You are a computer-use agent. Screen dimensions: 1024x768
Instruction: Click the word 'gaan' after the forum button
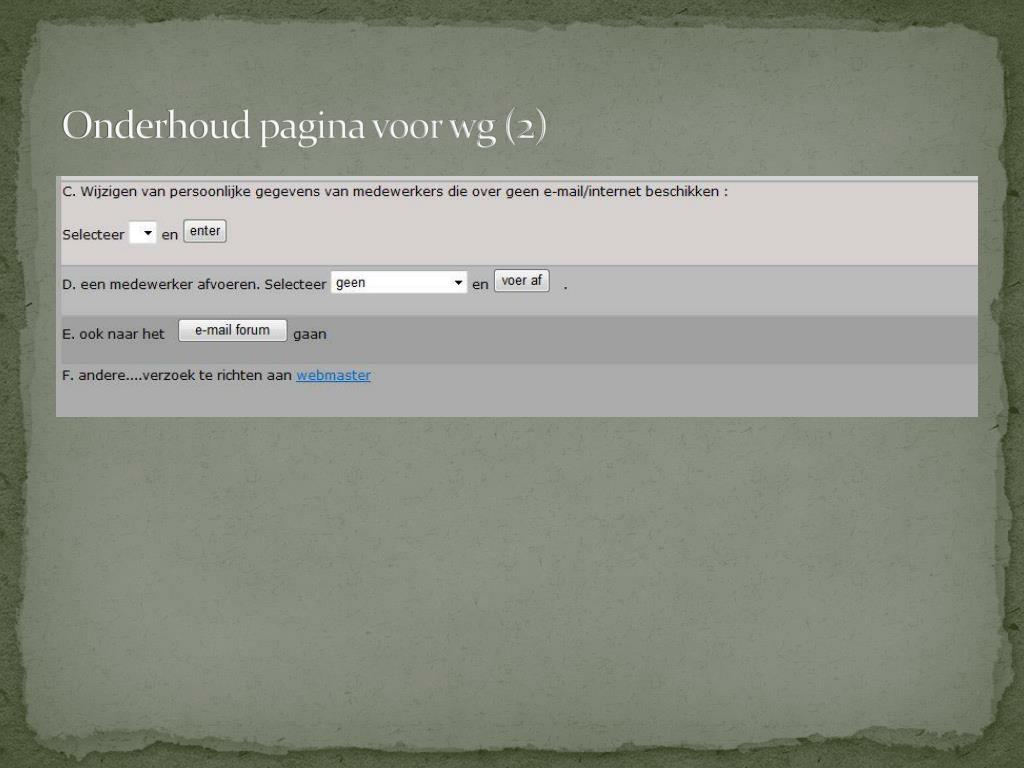(x=310, y=335)
